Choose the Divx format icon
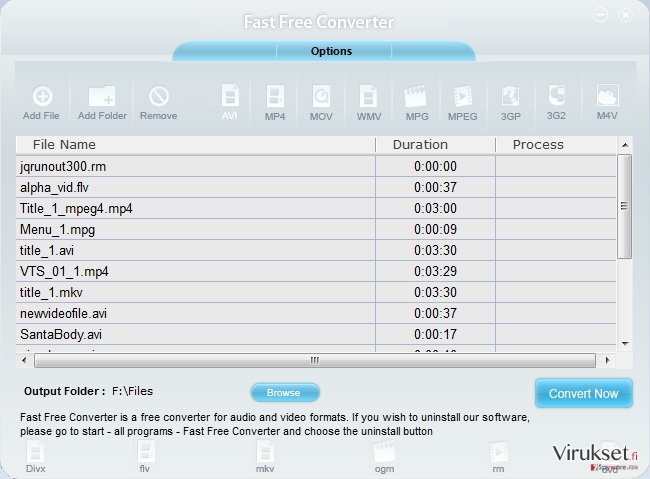 point(36,452)
